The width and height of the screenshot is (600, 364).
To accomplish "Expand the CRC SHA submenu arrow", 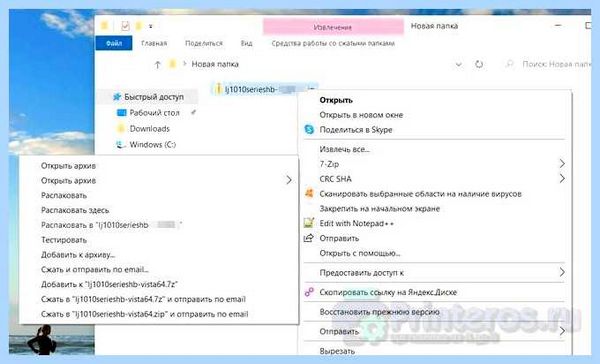I will point(562,178).
